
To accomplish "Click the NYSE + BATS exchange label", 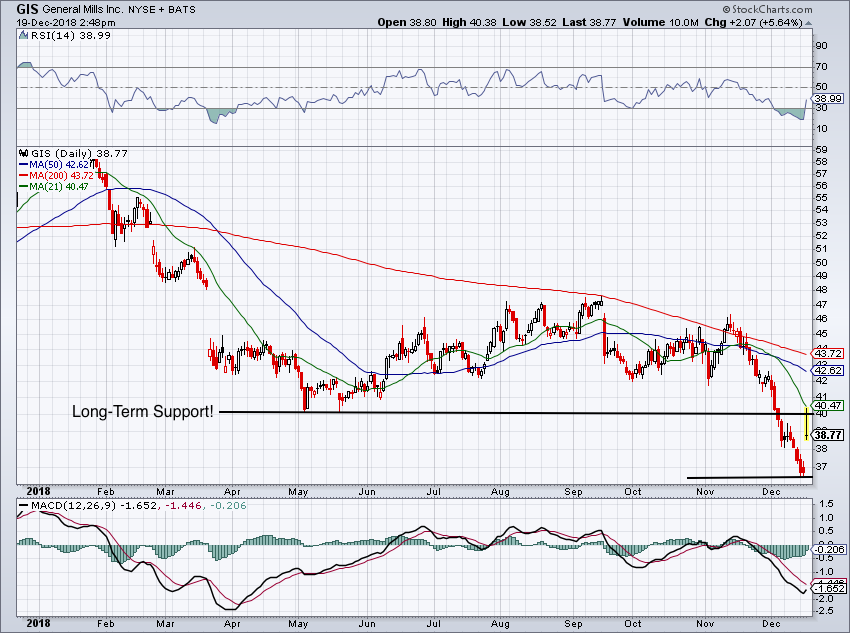I will click(x=162, y=9).
